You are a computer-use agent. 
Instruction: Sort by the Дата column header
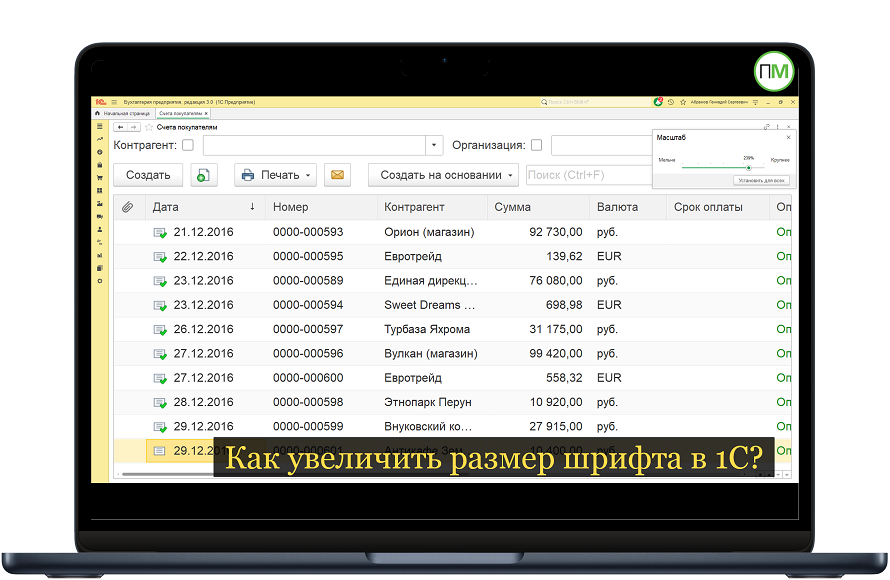click(x=205, y=207)
